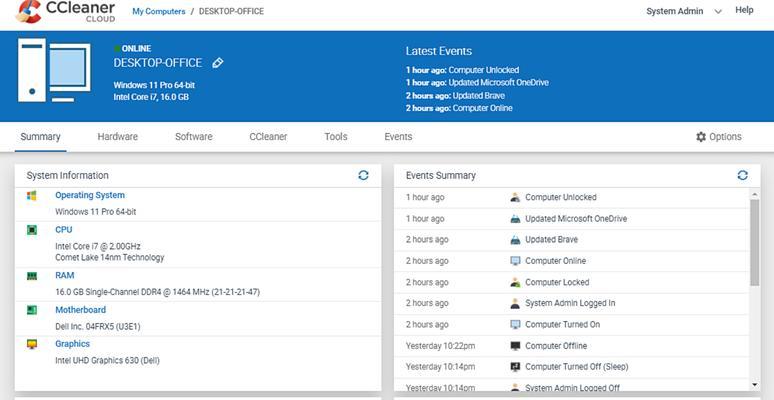Click the Graphics monitor icon
Viewport: 774px width, 400px height.
(32, 344)
